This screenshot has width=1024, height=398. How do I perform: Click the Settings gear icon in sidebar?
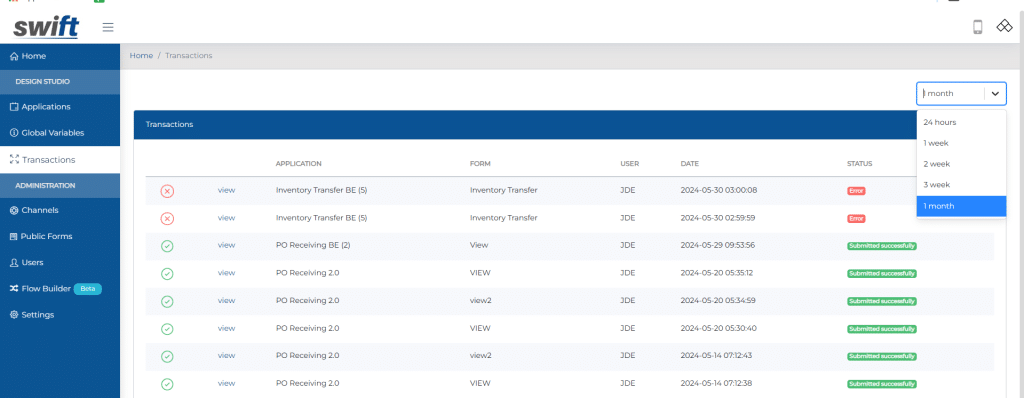coord(14,315)
